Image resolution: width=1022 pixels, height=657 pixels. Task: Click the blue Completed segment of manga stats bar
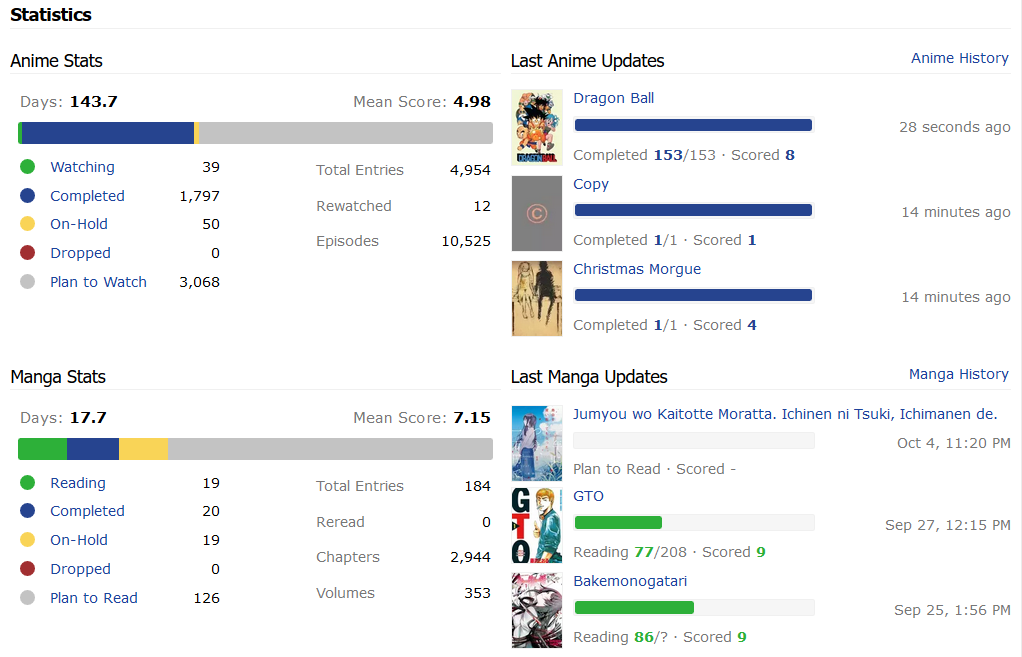click(93, 449)
